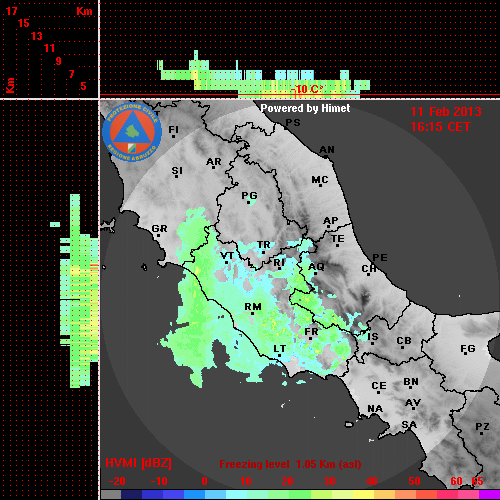The width and height of the screenshot is (500, 500).
Task: Click the 17 km altitude tick label
Action: click(x=11, y=11)
